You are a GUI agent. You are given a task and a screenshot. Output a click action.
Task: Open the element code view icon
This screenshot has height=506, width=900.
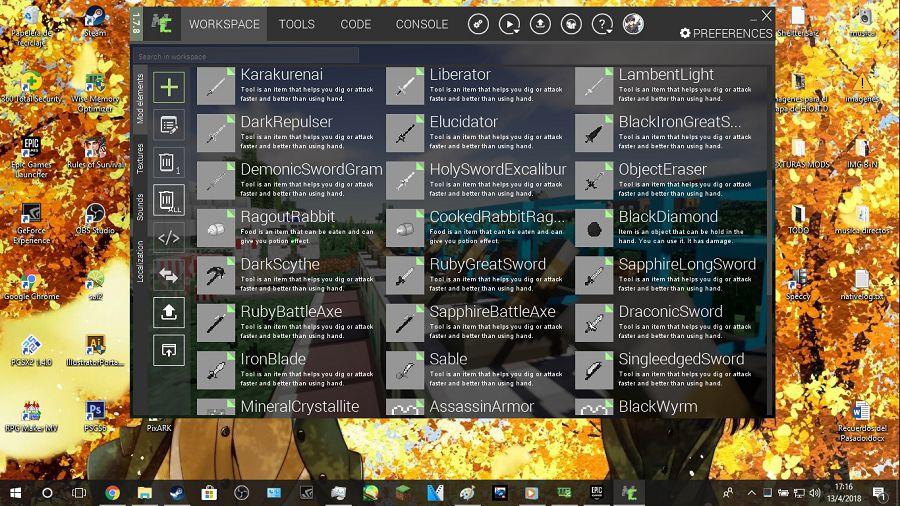(x=169, y=237)
